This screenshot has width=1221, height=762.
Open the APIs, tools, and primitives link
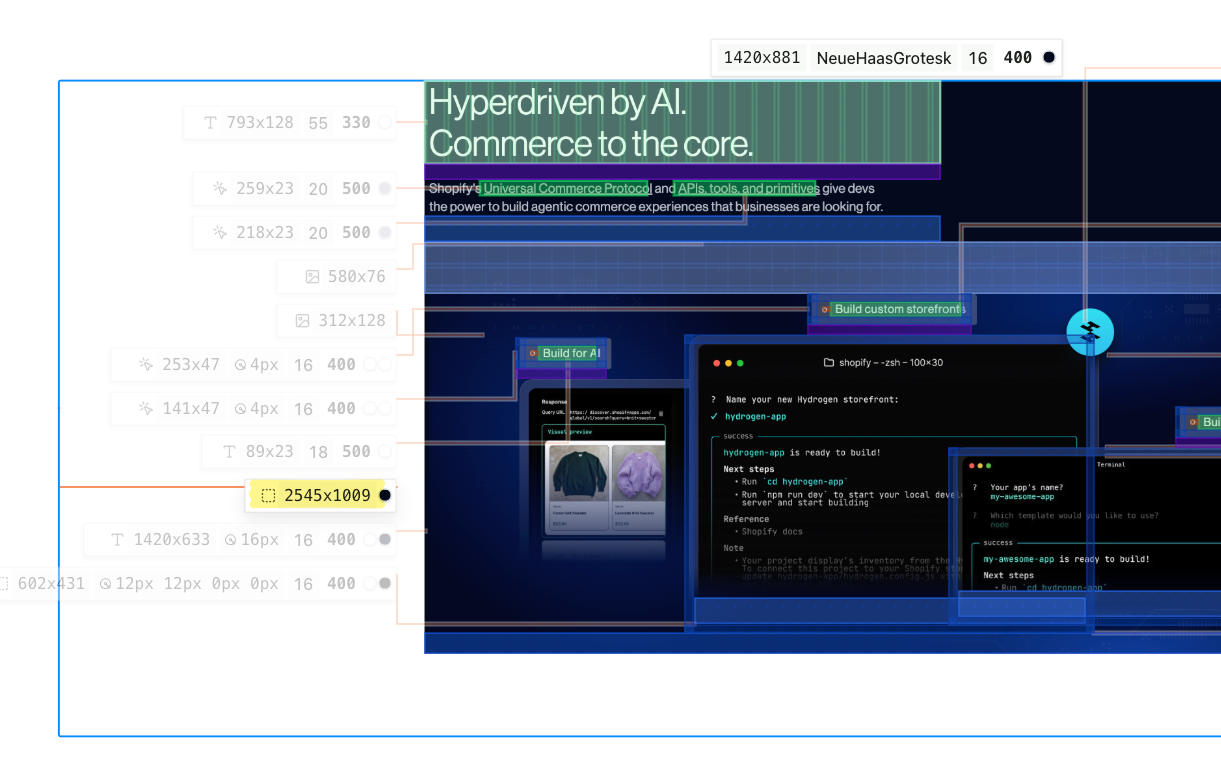pyautogui.click(x=747, y=188)
